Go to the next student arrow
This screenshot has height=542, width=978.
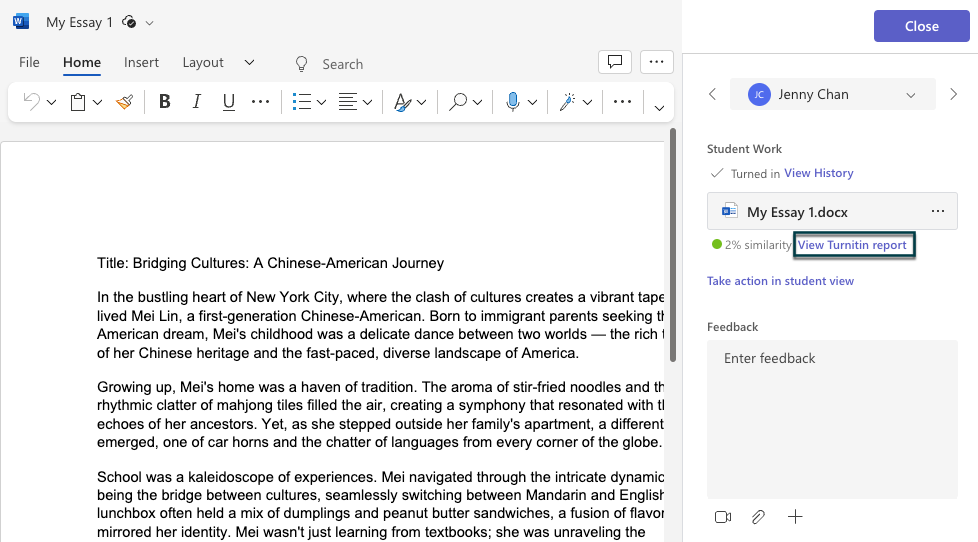coord(953,94)
